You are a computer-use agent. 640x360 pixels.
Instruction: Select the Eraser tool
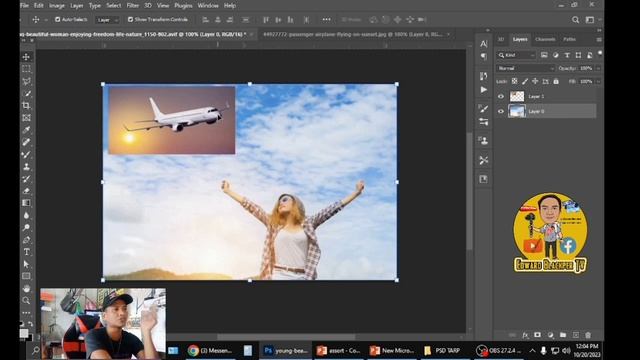pos(26,191)
